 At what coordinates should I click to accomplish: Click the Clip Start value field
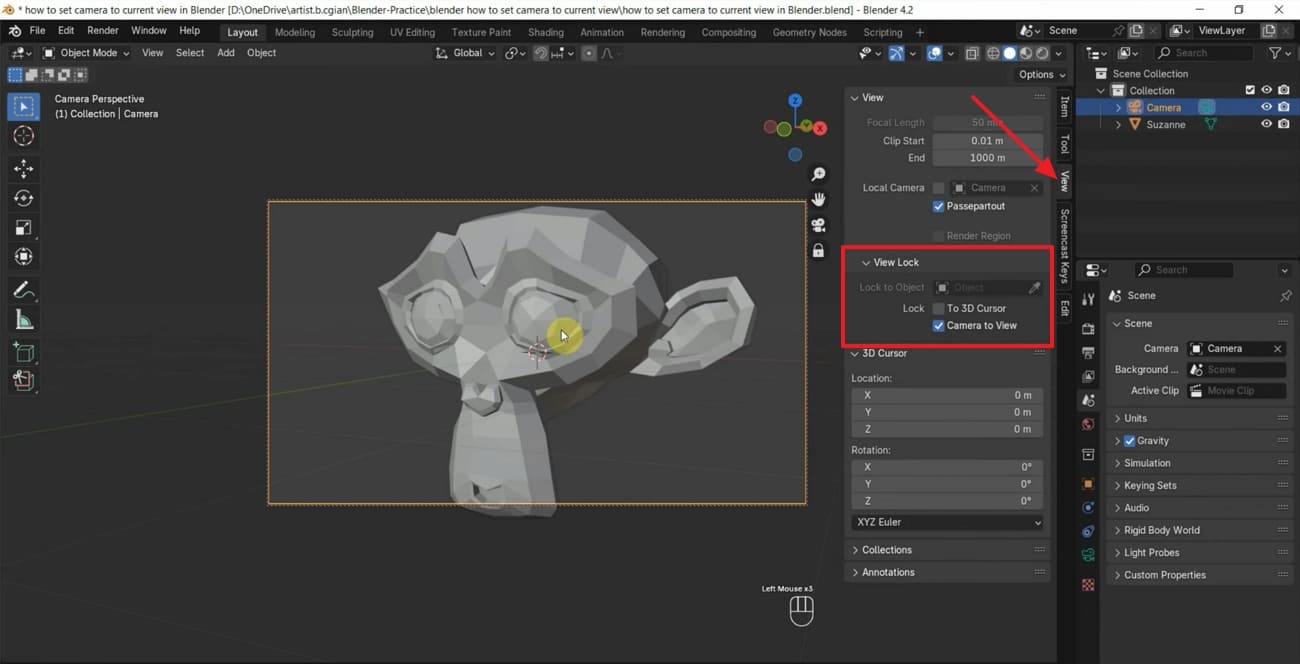coord(988,141)
